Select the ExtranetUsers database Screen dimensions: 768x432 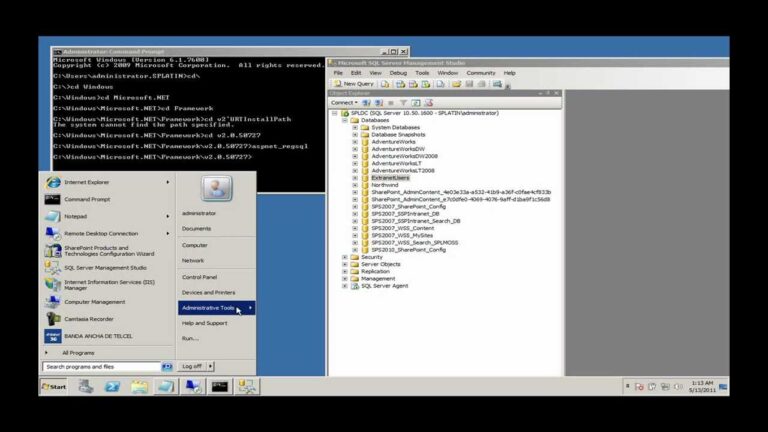[x=390, y=178]
